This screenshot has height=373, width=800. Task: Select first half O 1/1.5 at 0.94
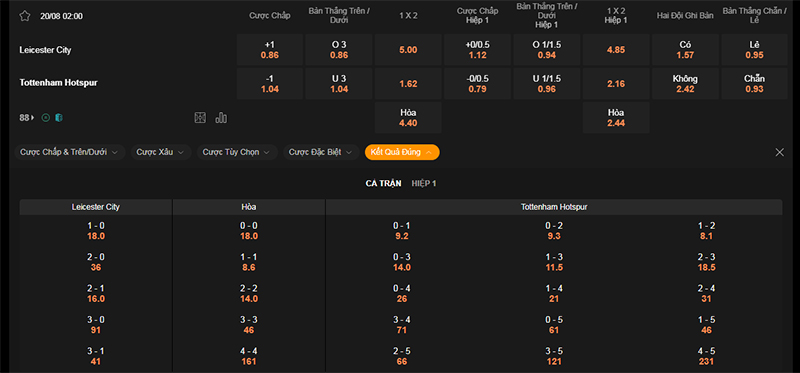pyautogui.click(x=547, y=50)
